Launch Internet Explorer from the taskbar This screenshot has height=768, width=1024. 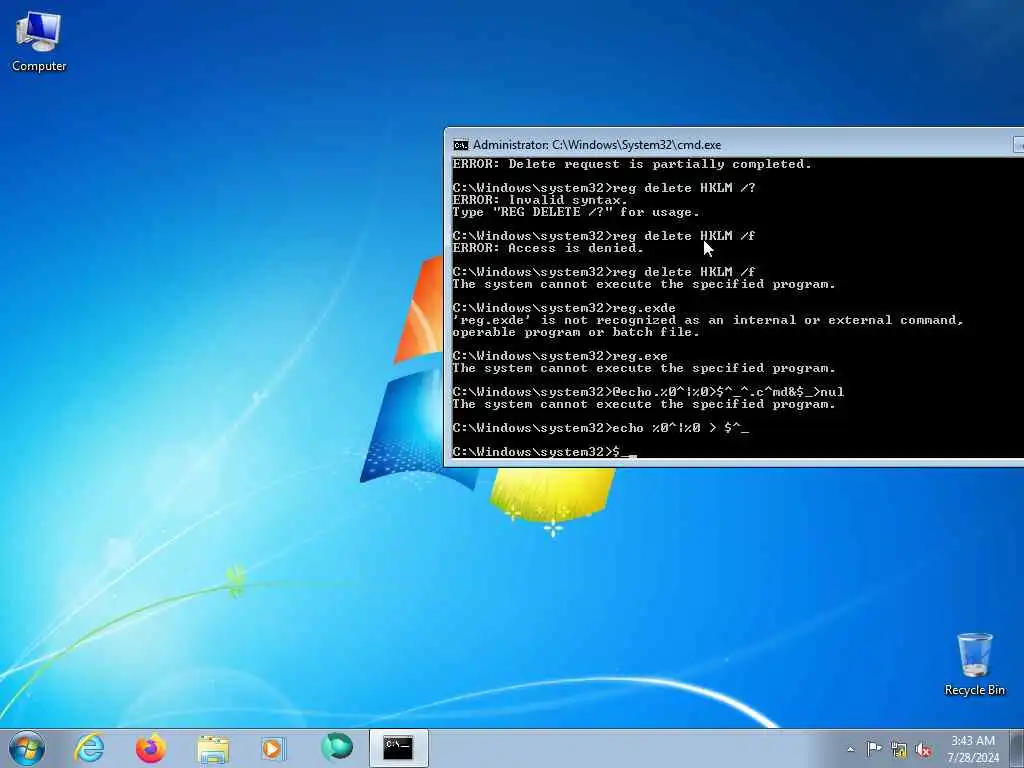89,748
